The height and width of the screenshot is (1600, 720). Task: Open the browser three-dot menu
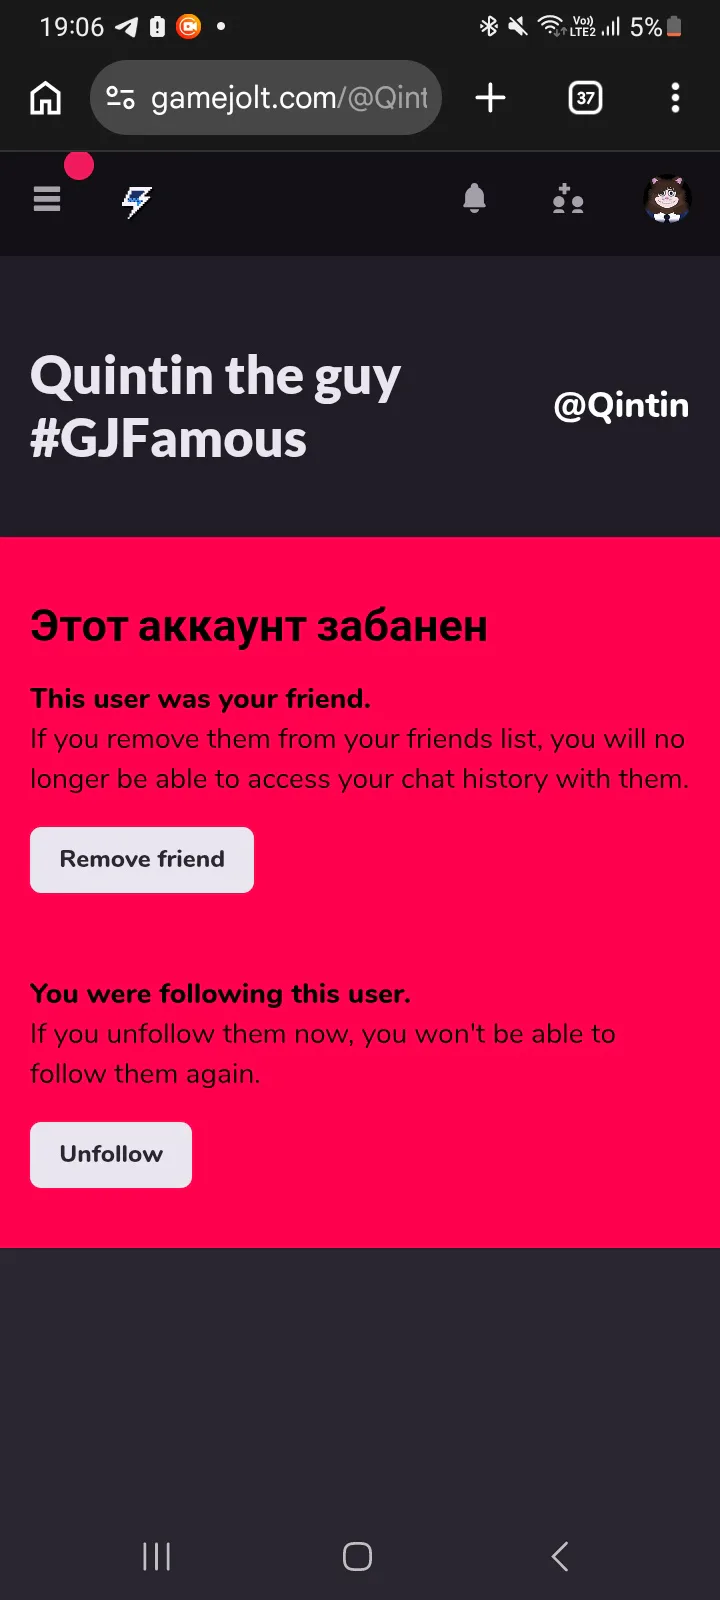click(675, 98)
